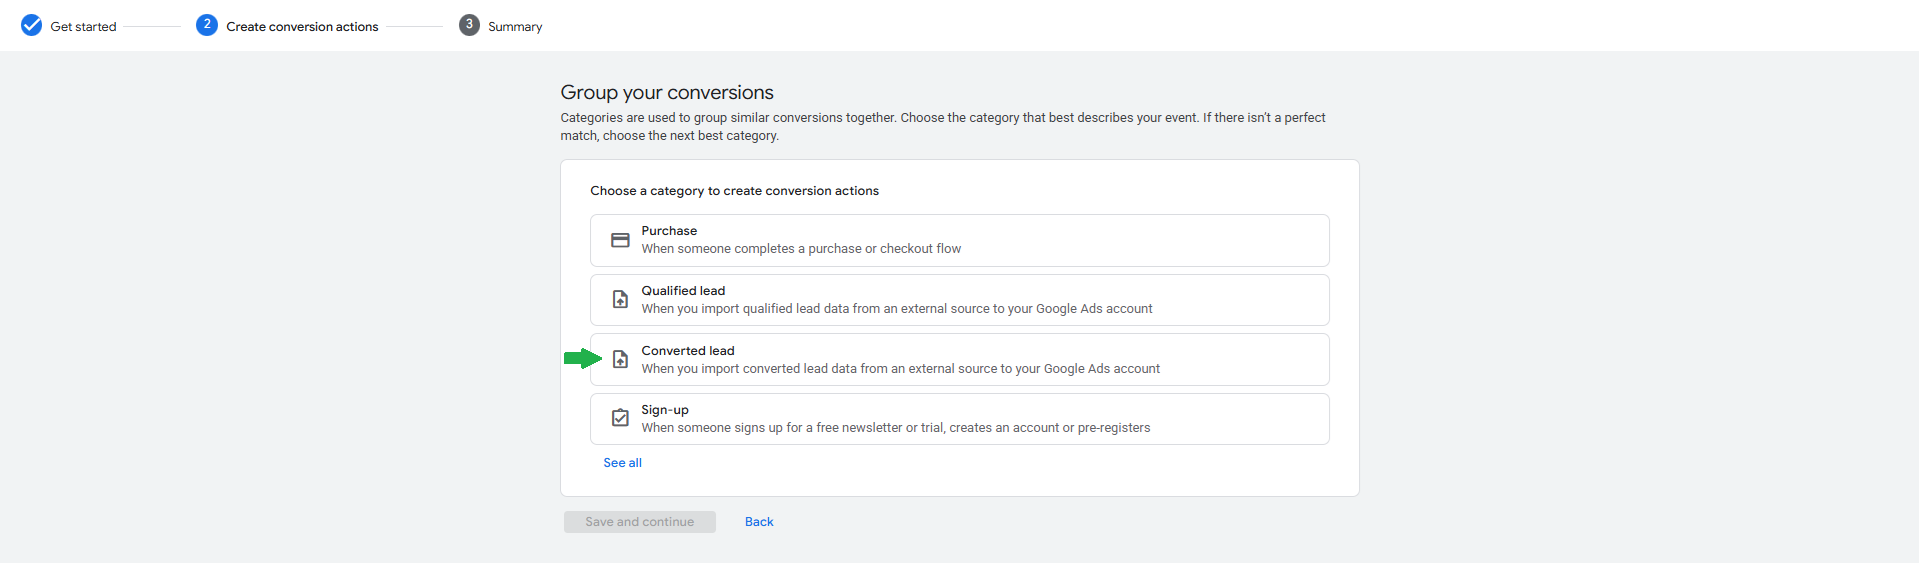Image resolution: width=1919 pixels, height=563 pixels.
Task: Select the Sign-up category title
Action: tap(665, 410)
